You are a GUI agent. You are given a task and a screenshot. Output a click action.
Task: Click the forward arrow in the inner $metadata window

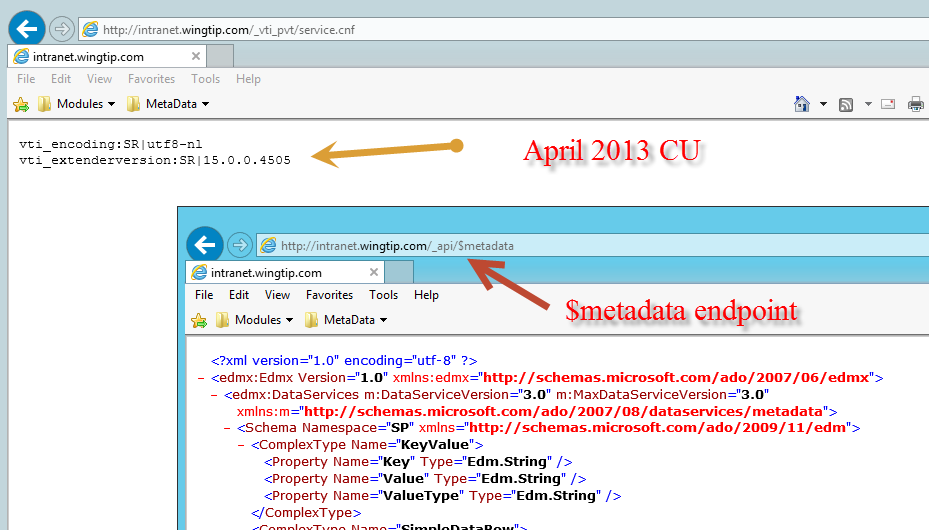240,245
